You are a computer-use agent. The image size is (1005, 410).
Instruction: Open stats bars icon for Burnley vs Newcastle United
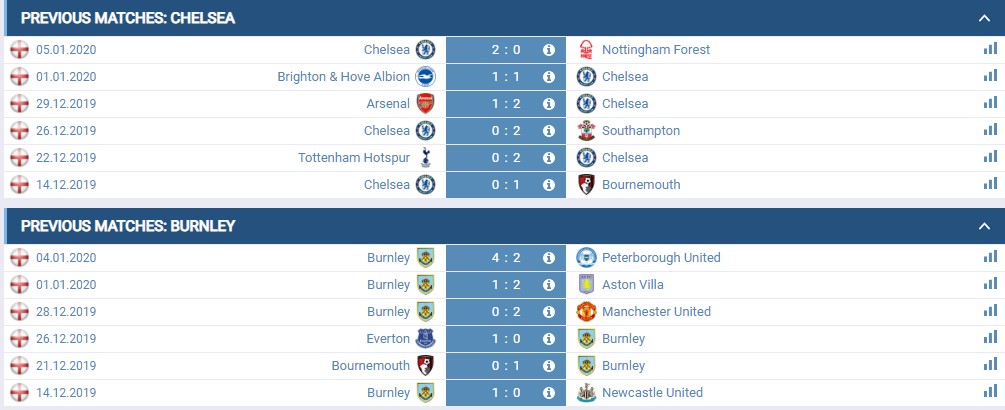(990, 391)
